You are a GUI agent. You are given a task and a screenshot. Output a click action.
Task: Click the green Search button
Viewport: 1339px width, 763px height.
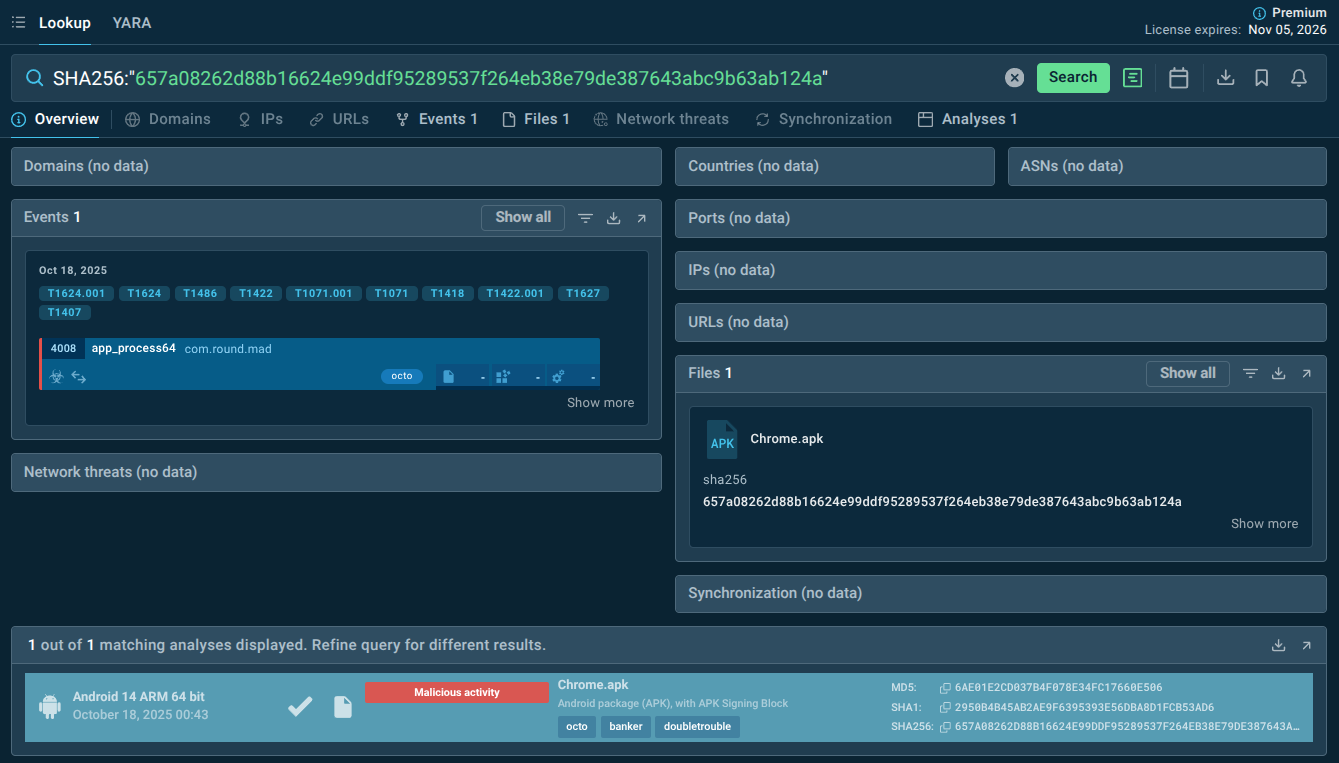tap(1073, 78)
